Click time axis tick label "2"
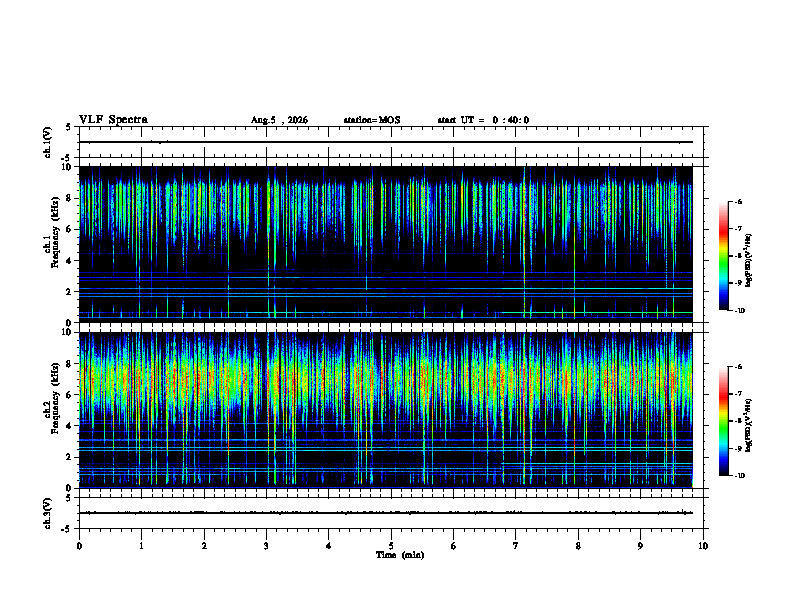 (x=204, y=546)
